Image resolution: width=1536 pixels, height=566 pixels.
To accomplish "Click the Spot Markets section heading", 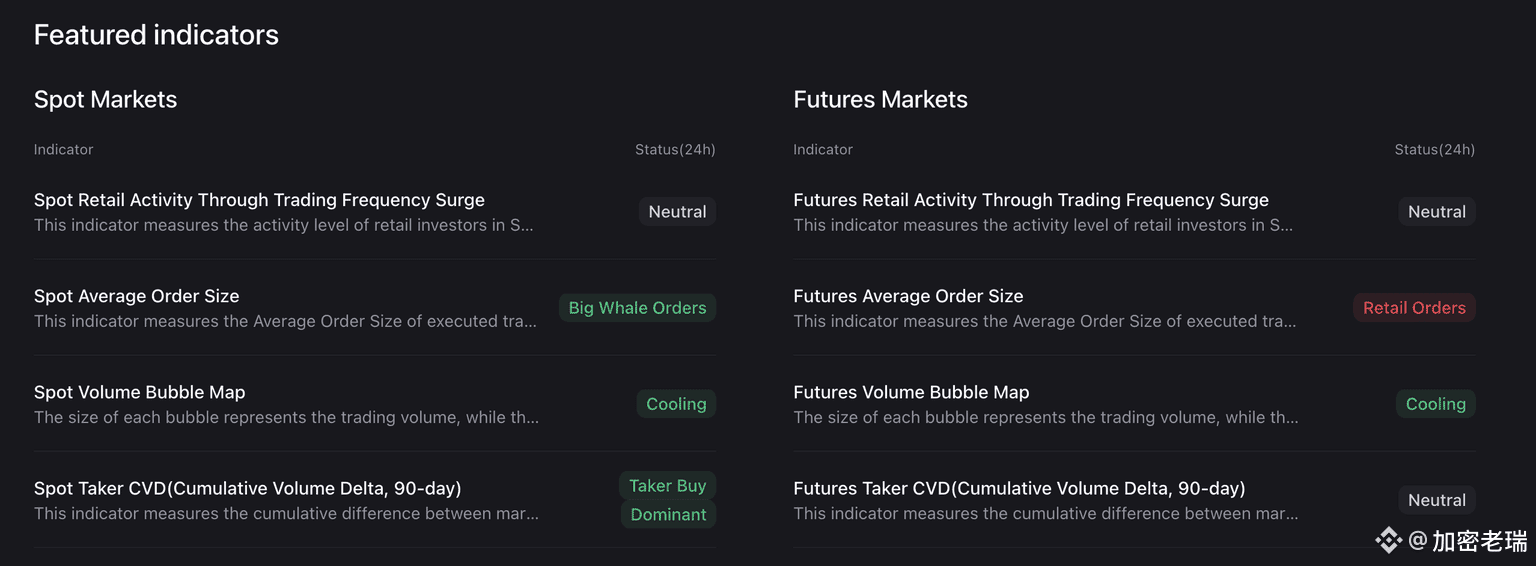I will point(105,99).
